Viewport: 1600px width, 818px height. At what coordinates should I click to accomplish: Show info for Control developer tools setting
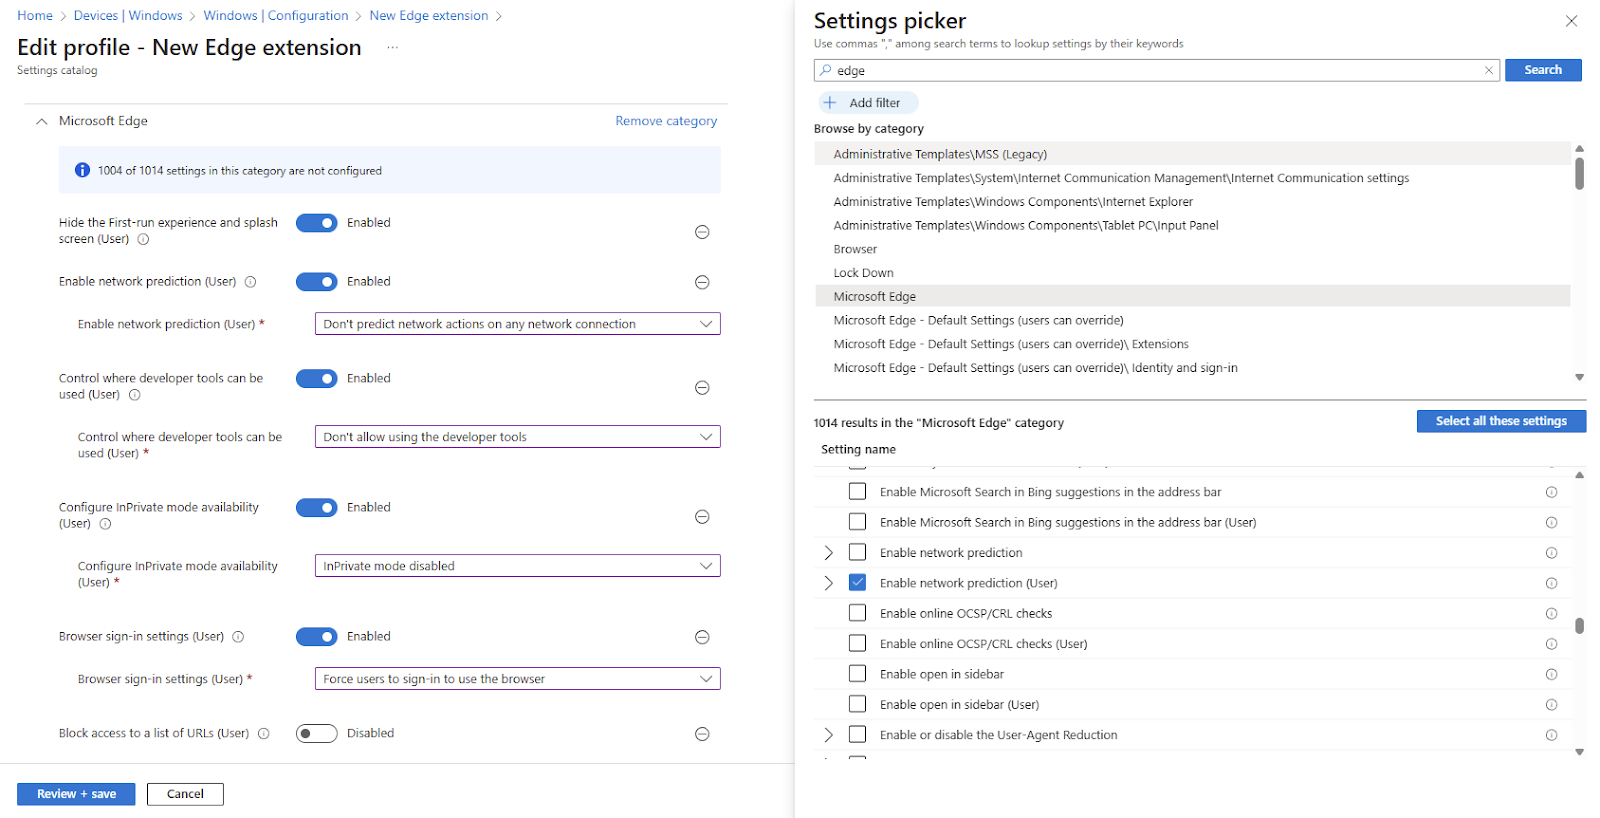134,395
